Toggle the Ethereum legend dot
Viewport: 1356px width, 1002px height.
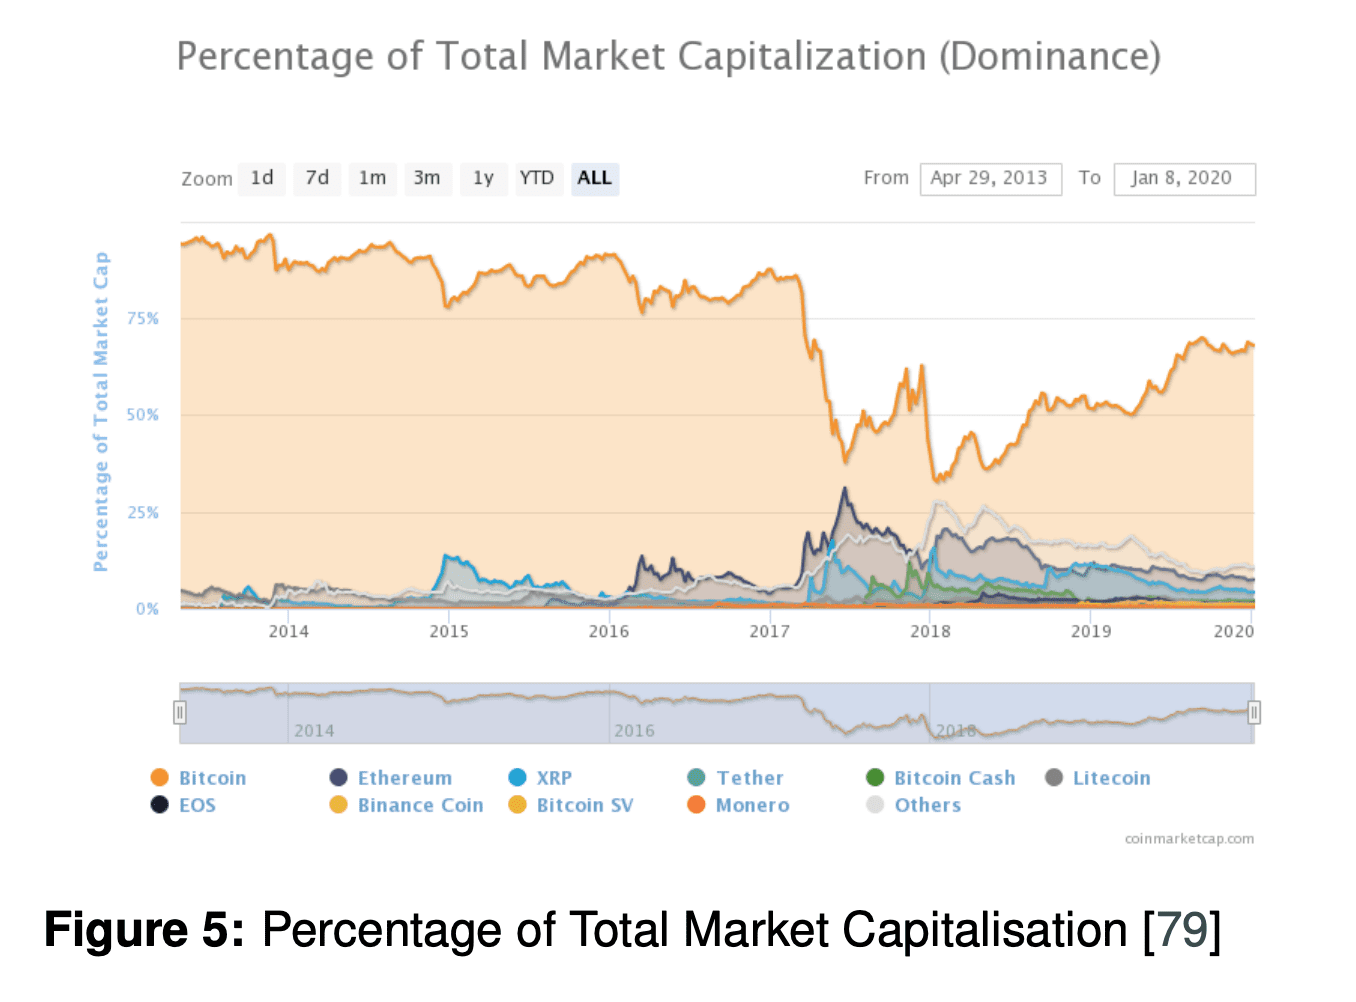click(x=338, y=778)
